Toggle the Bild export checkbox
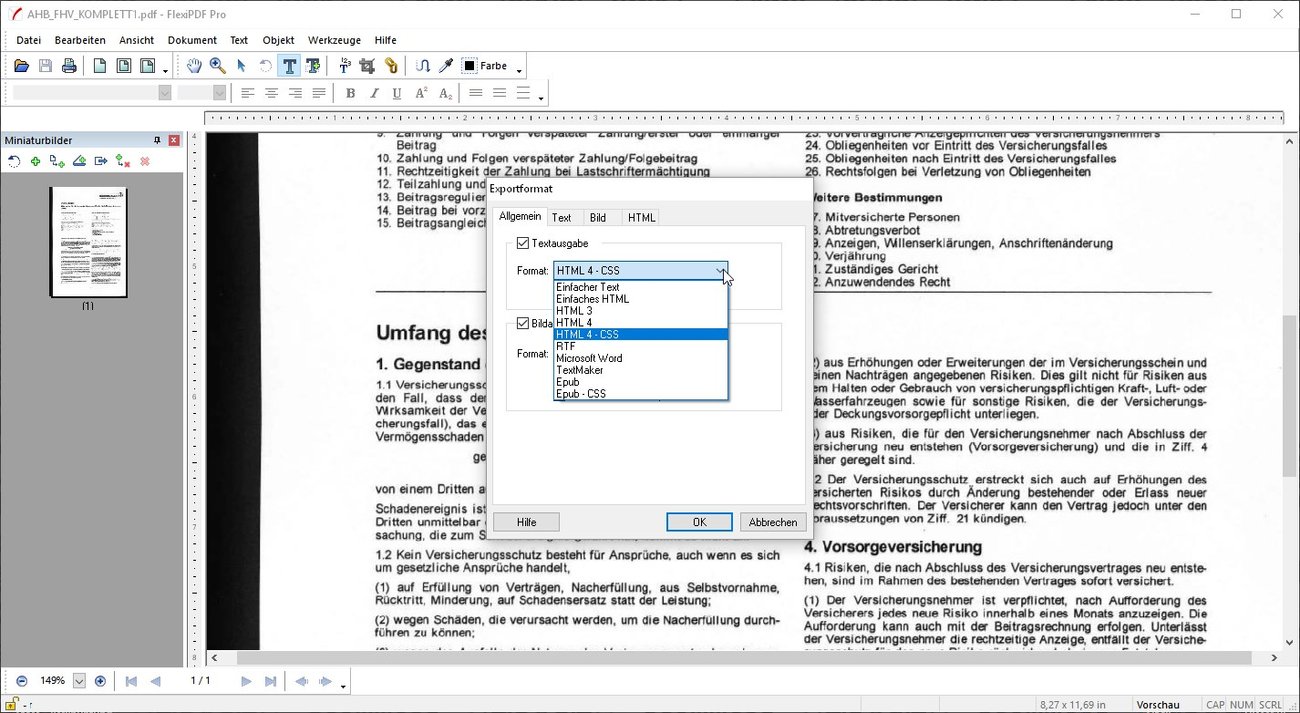1300x713 pixels. [522, 322]
